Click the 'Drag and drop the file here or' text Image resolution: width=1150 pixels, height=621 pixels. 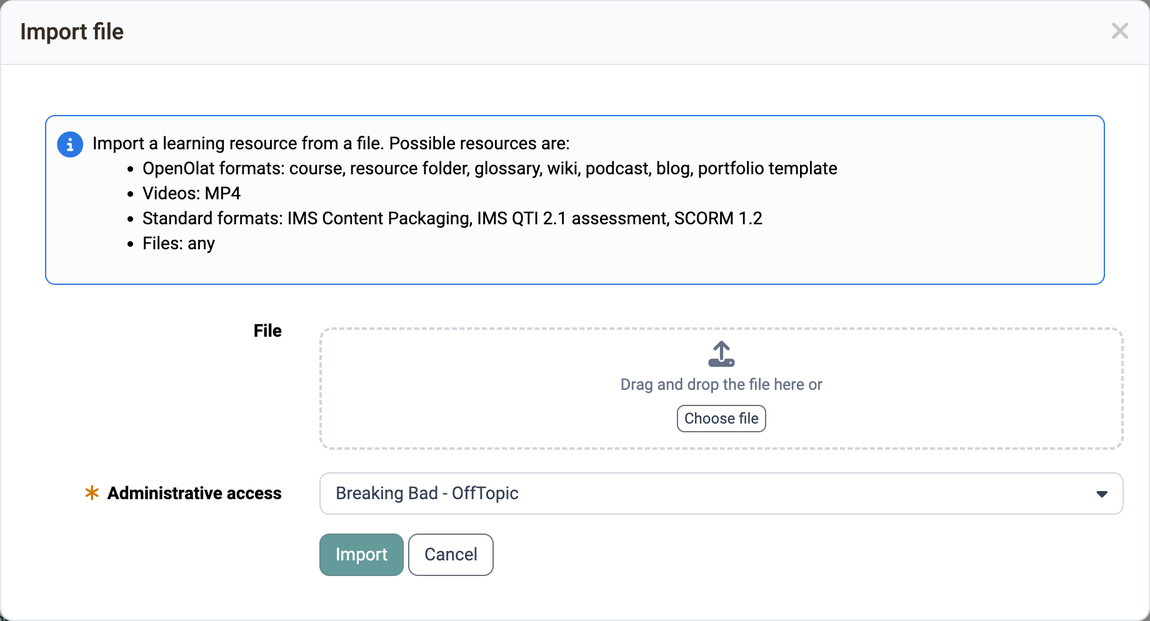pos(721,385)
